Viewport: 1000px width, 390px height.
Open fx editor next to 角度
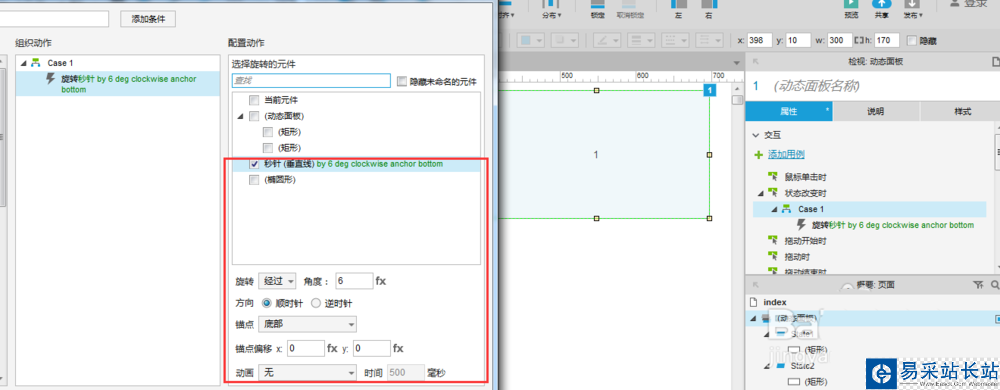tap(381, 280)
